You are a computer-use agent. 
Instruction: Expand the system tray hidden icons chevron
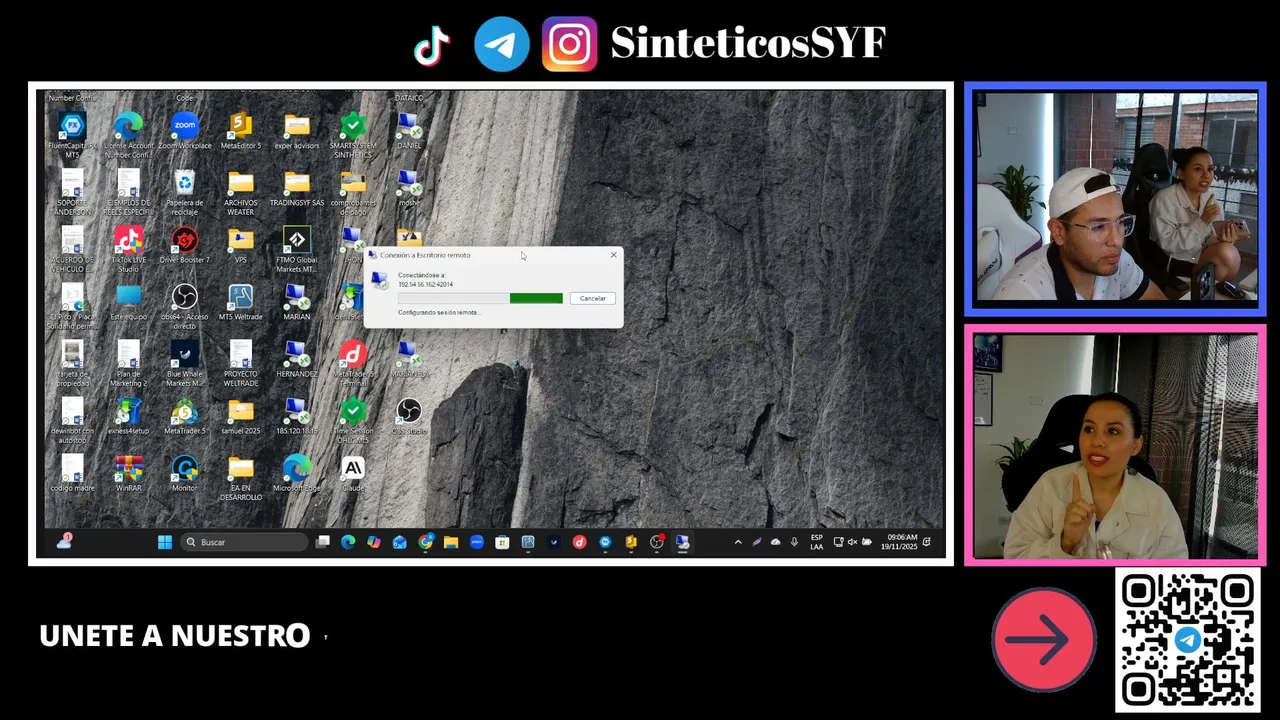[x=738, y=542]
